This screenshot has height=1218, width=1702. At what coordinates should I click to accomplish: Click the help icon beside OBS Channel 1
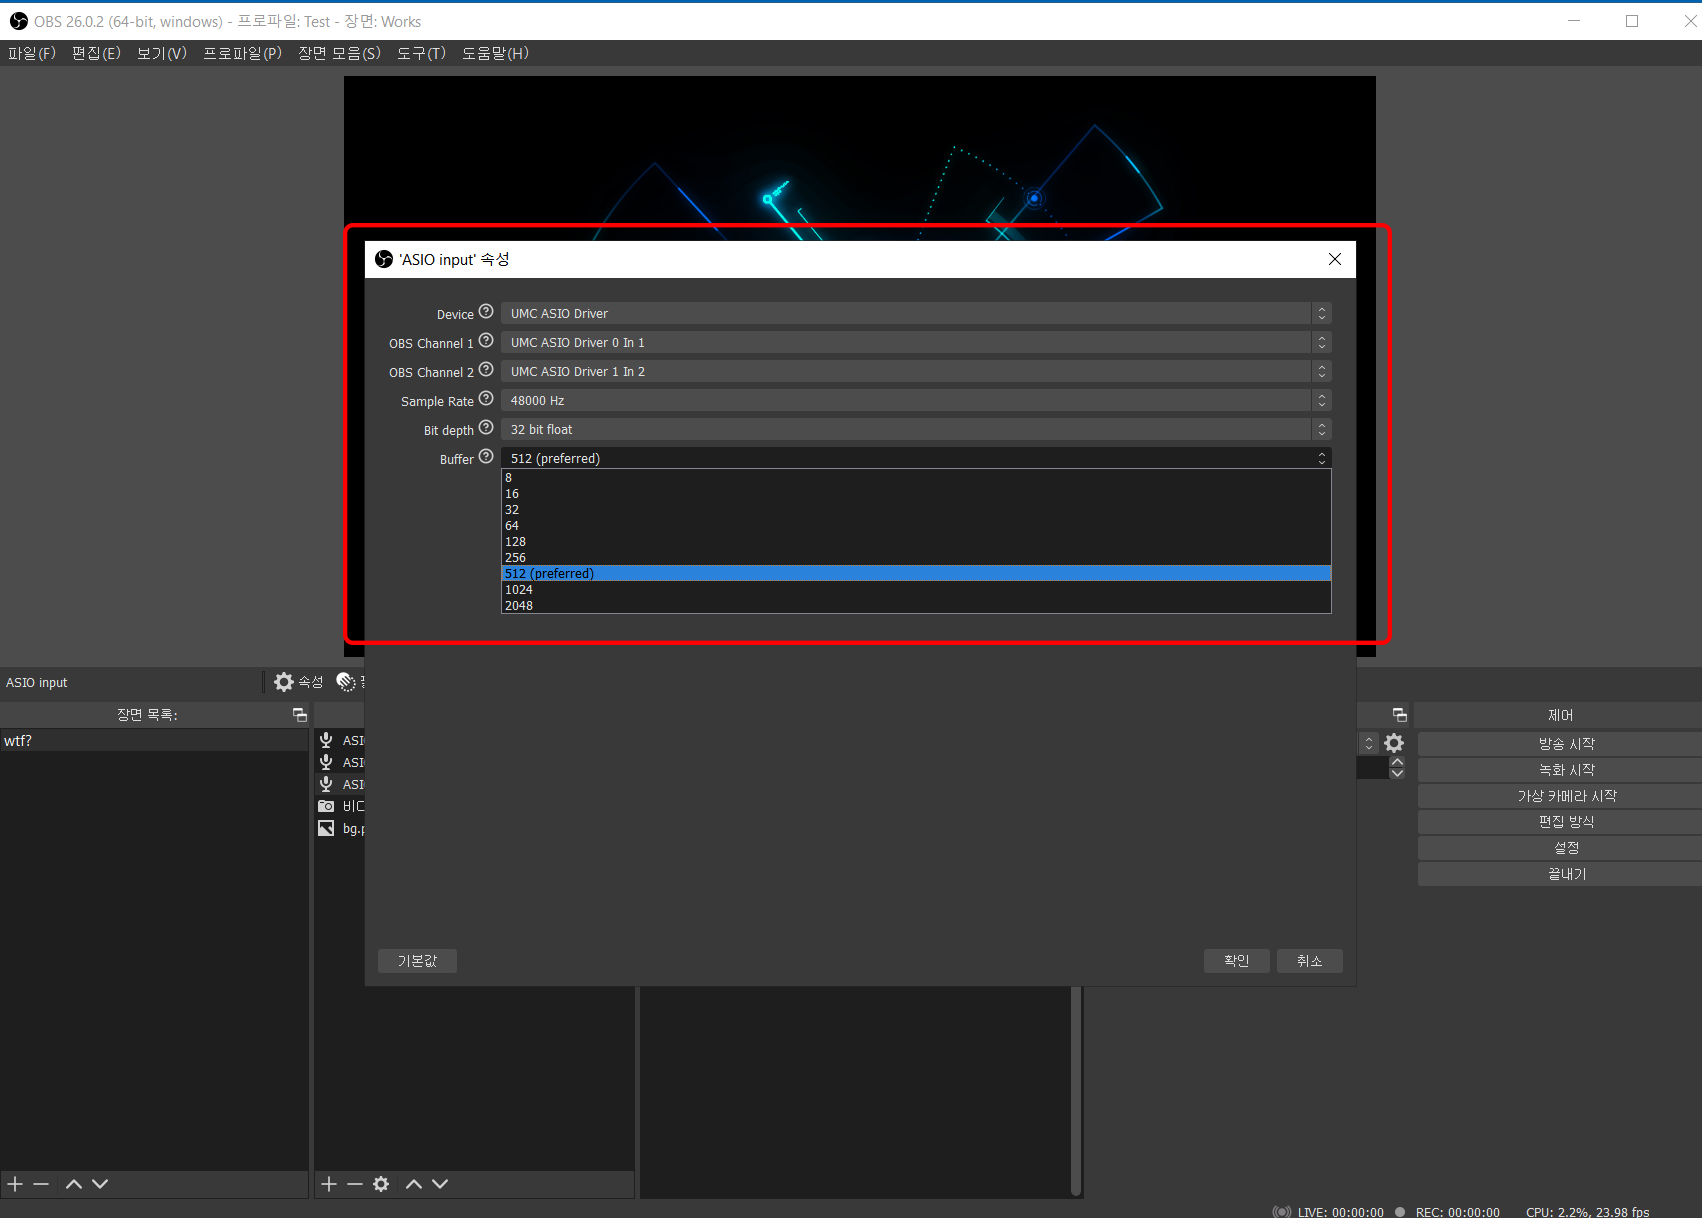pyautogui.click(x=486, y=341)
